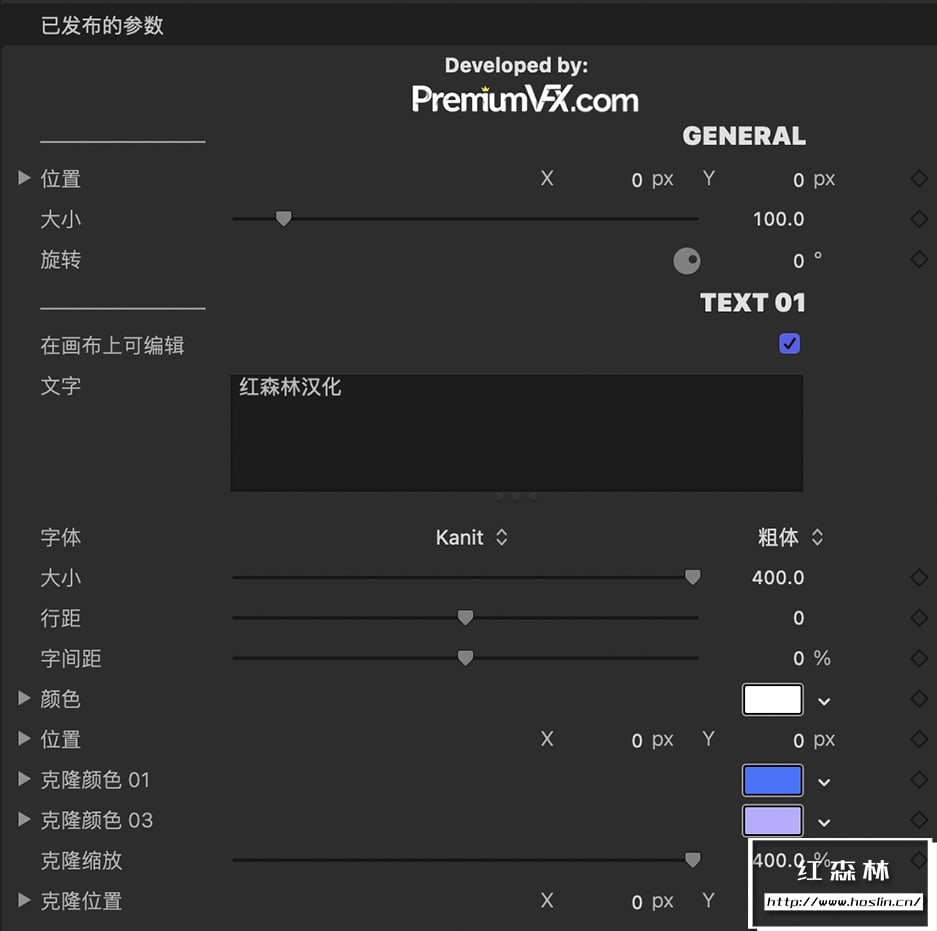Viewport: 937px width, 931px height.
Task: Click the general 位置 keyframe diamond
Action: point(919,178)
